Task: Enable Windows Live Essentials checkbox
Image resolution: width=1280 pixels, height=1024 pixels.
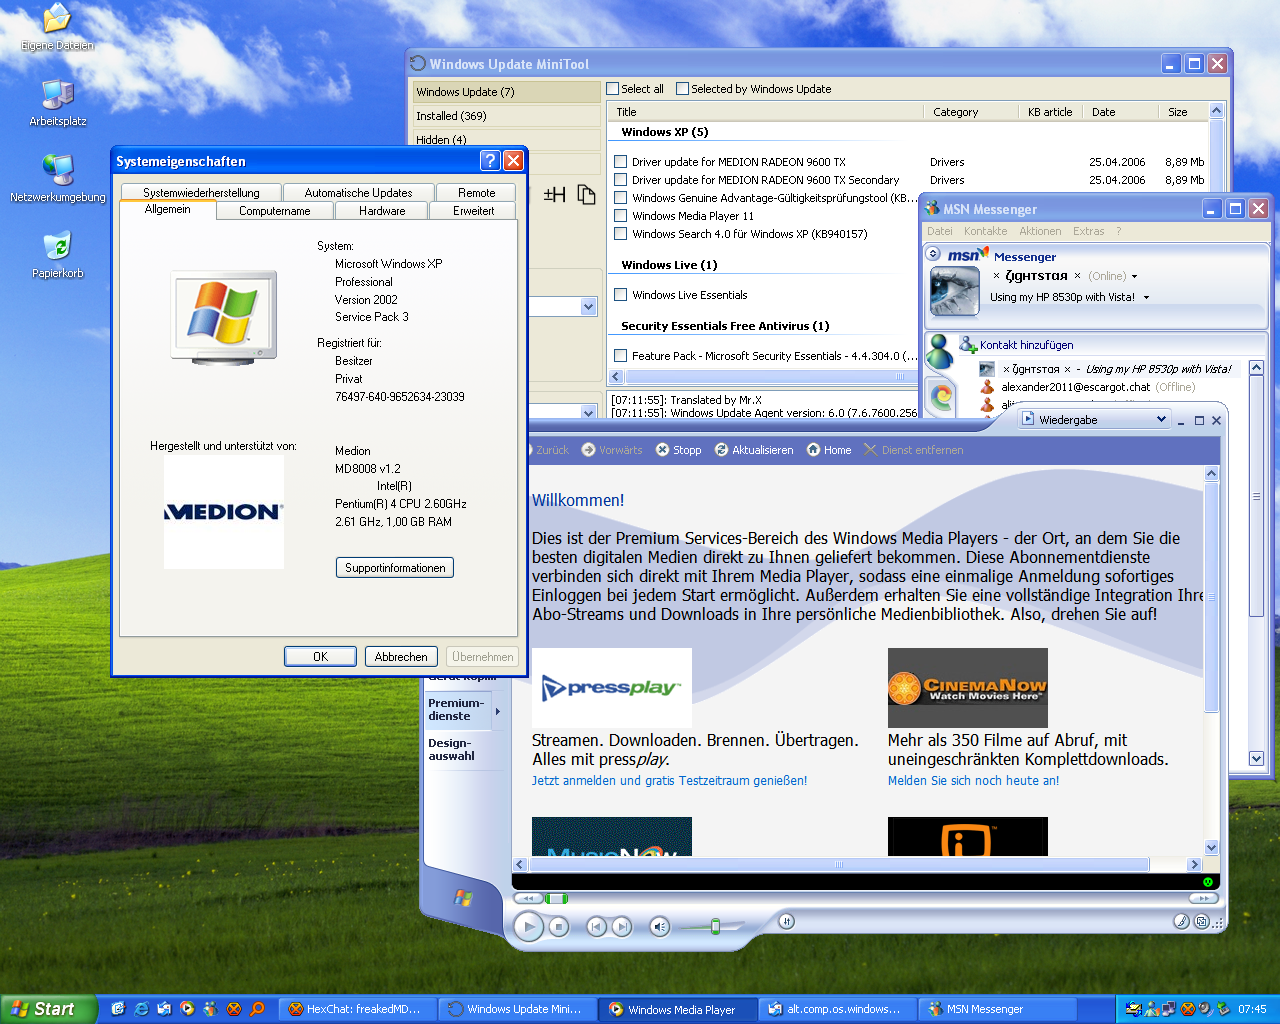Action: tap(621, 295)
